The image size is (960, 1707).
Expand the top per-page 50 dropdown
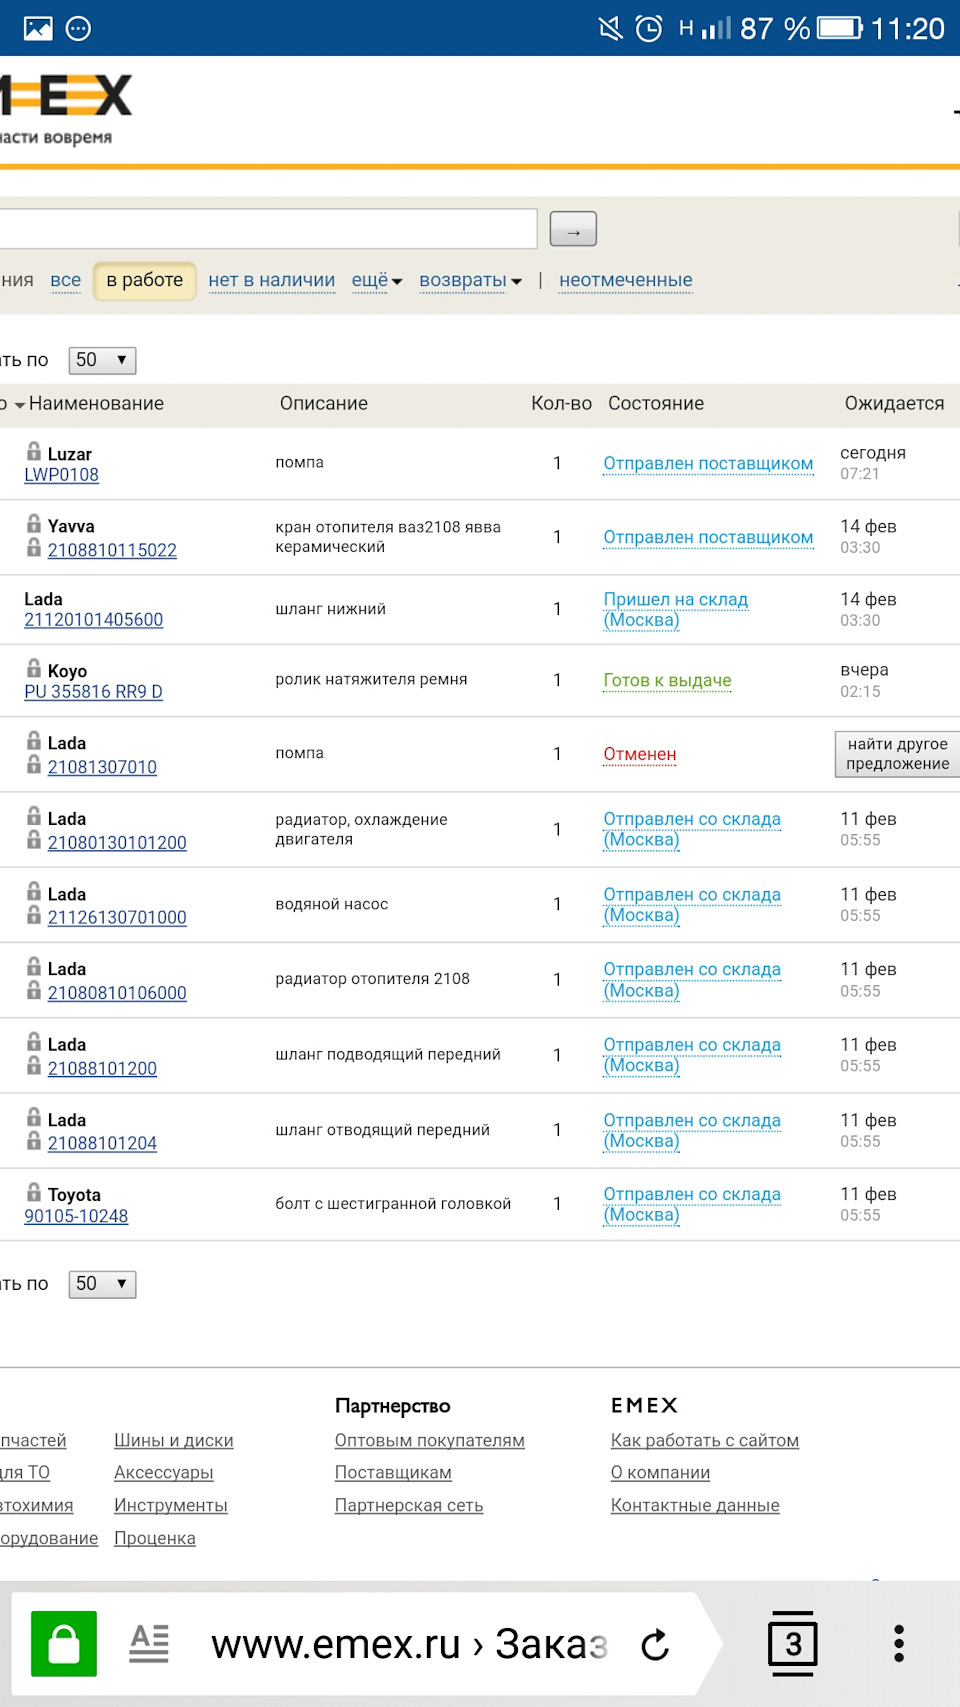(x=102, y=360)
